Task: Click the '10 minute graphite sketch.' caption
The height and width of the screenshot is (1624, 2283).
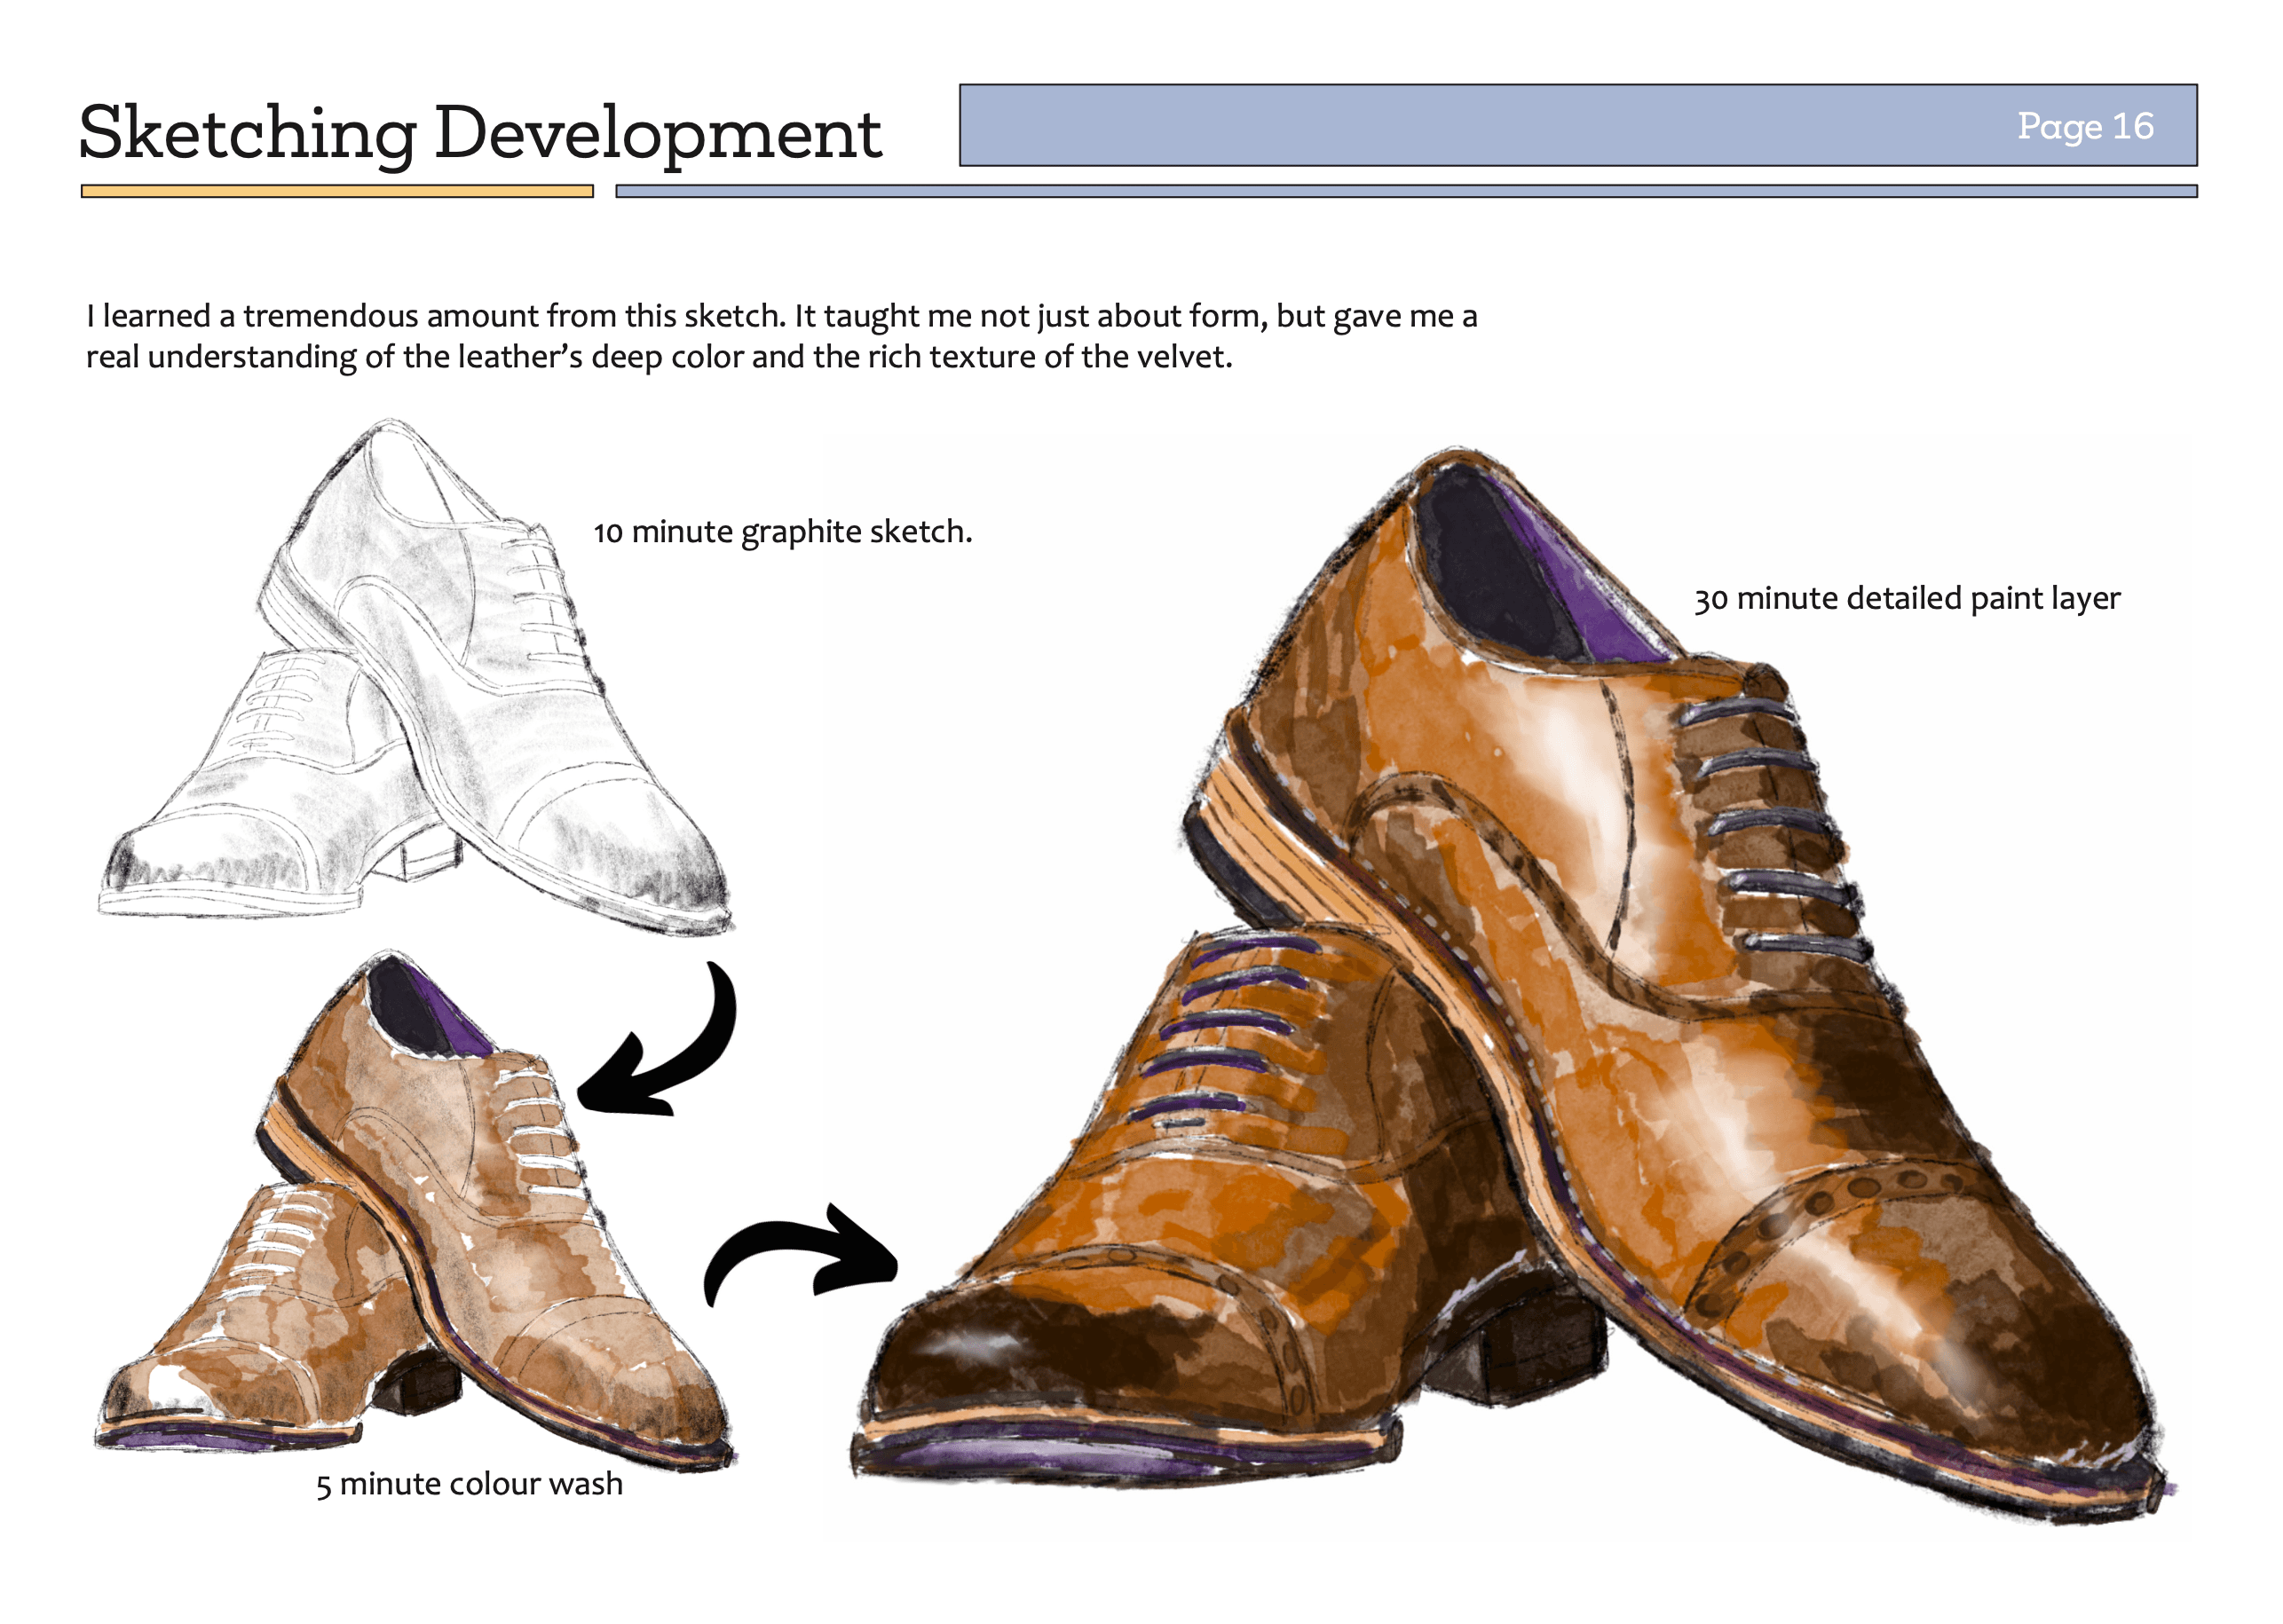Action: (782, 532)
